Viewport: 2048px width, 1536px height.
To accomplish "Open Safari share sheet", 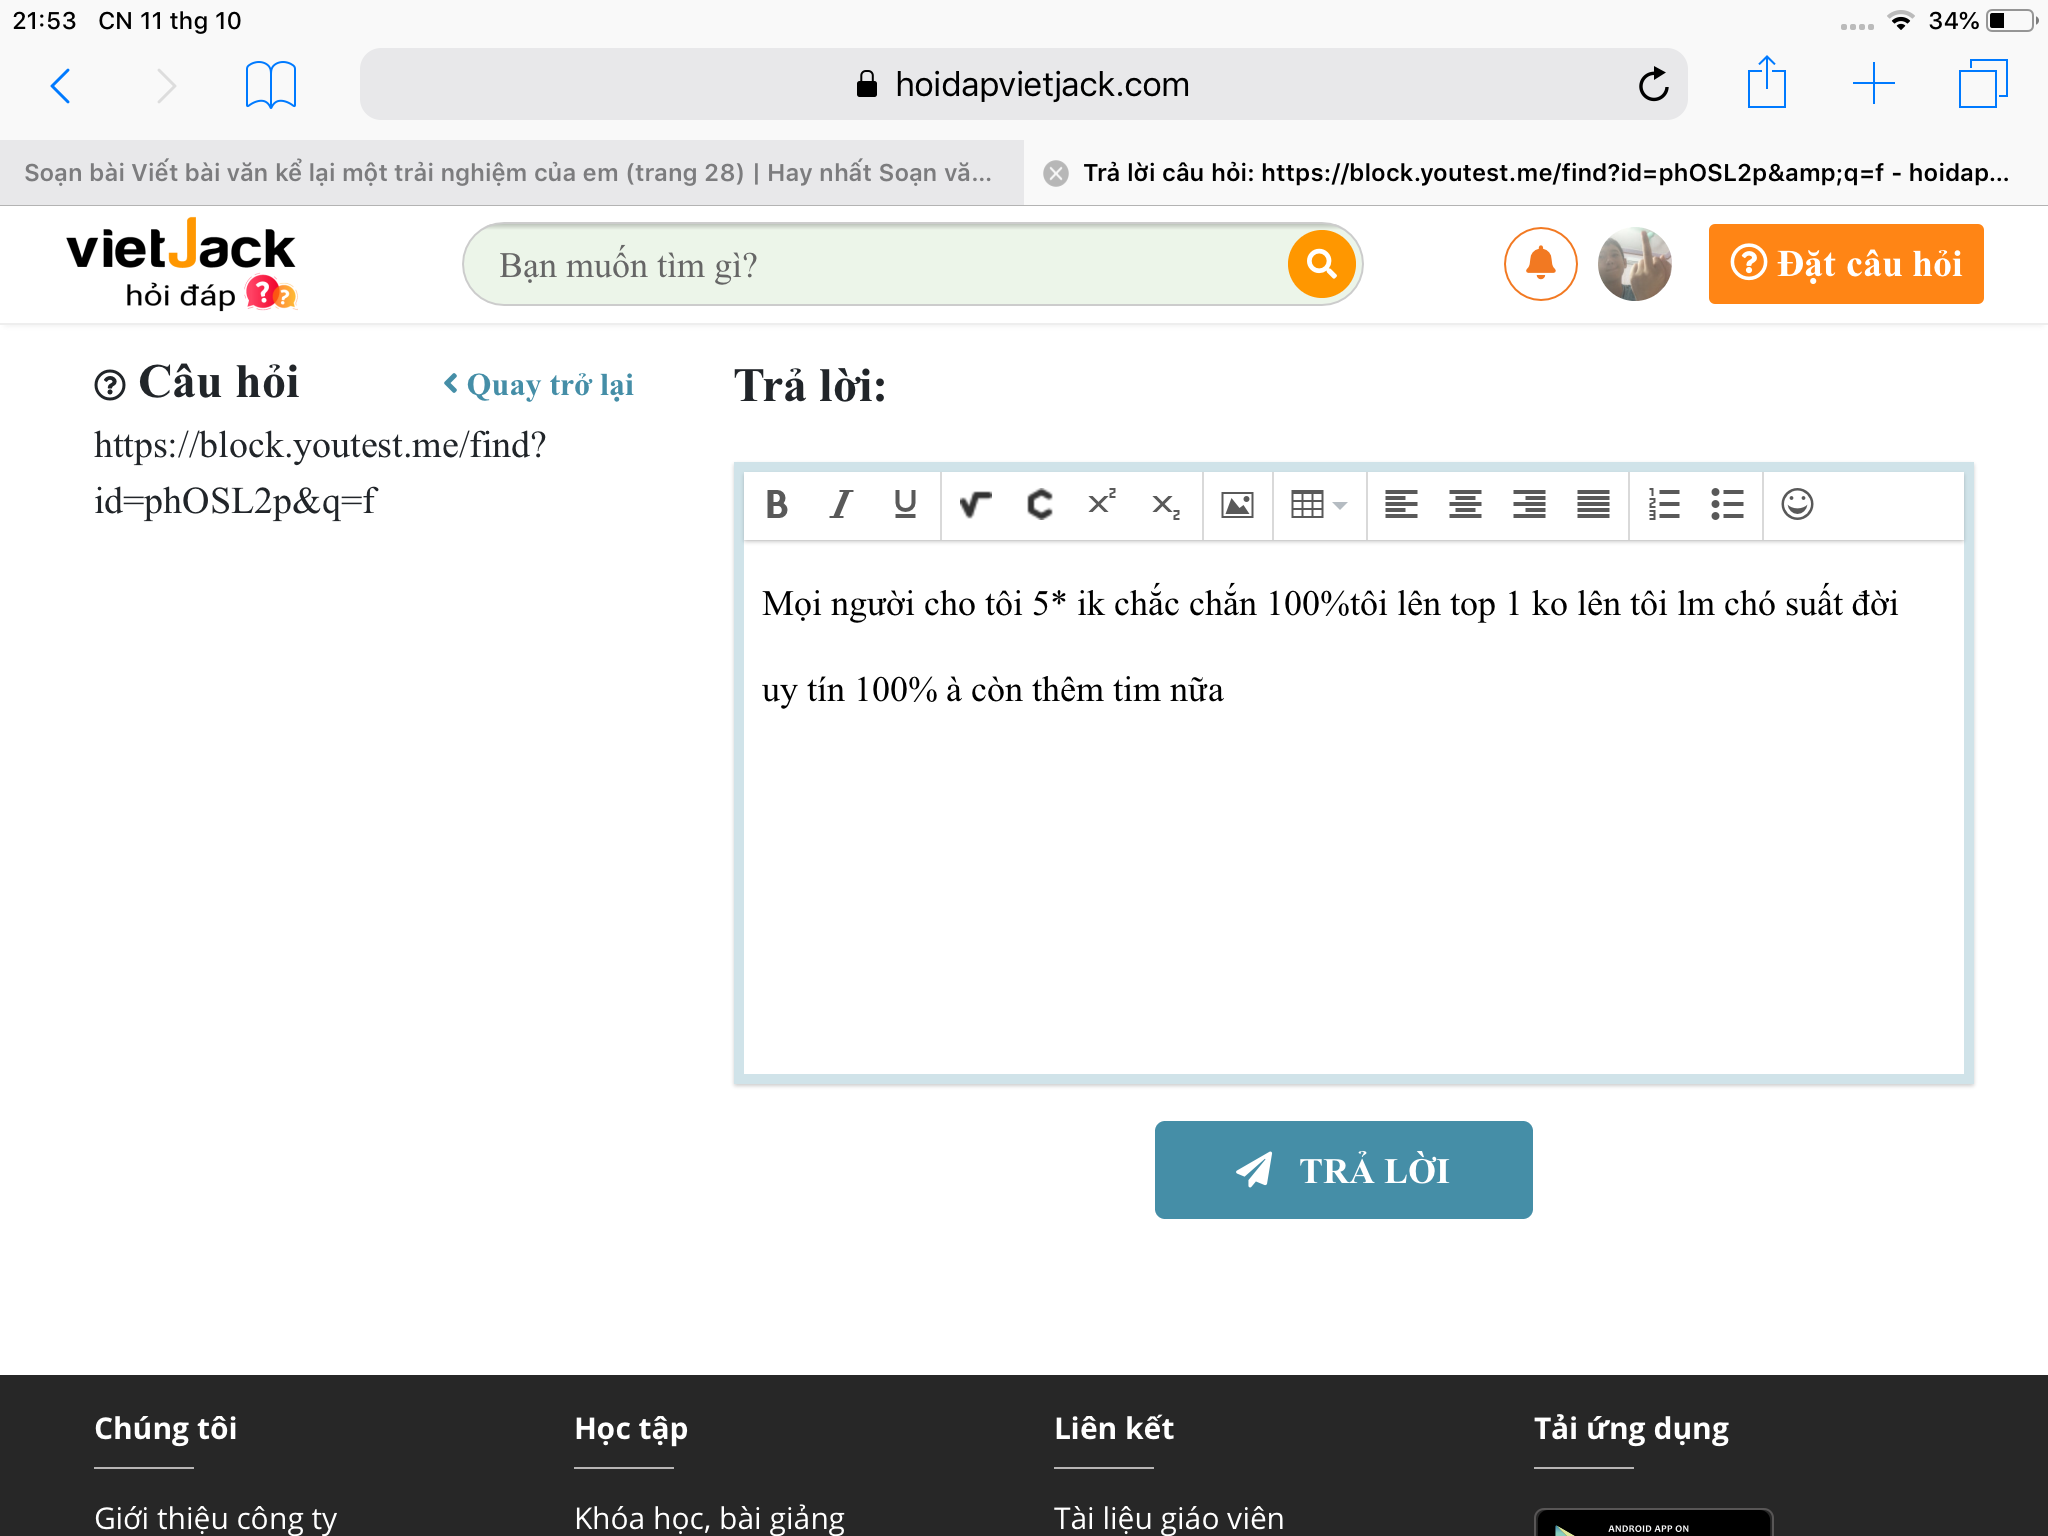I will click(x=1767, y=82).
